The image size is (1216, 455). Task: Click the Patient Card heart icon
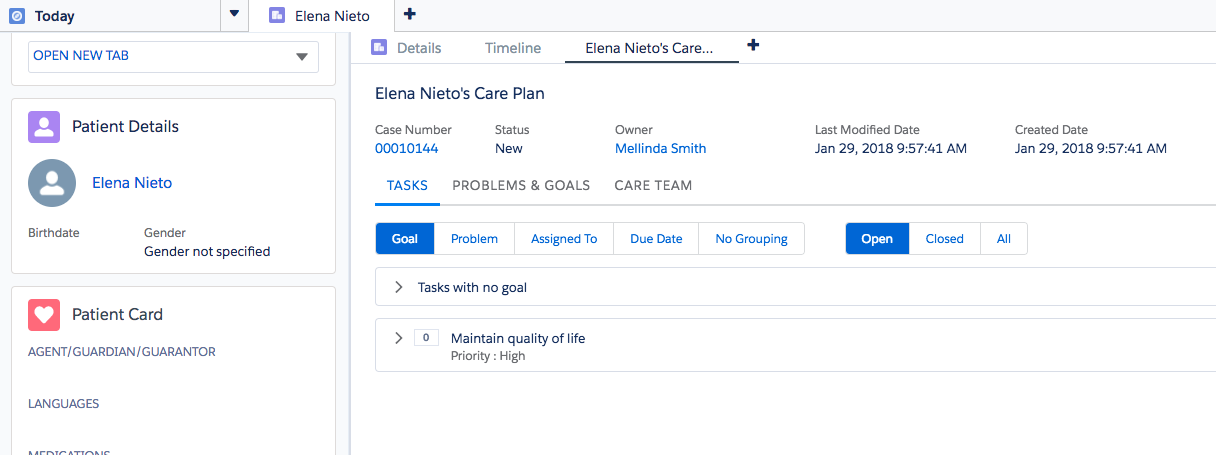[x=43, y=314]
